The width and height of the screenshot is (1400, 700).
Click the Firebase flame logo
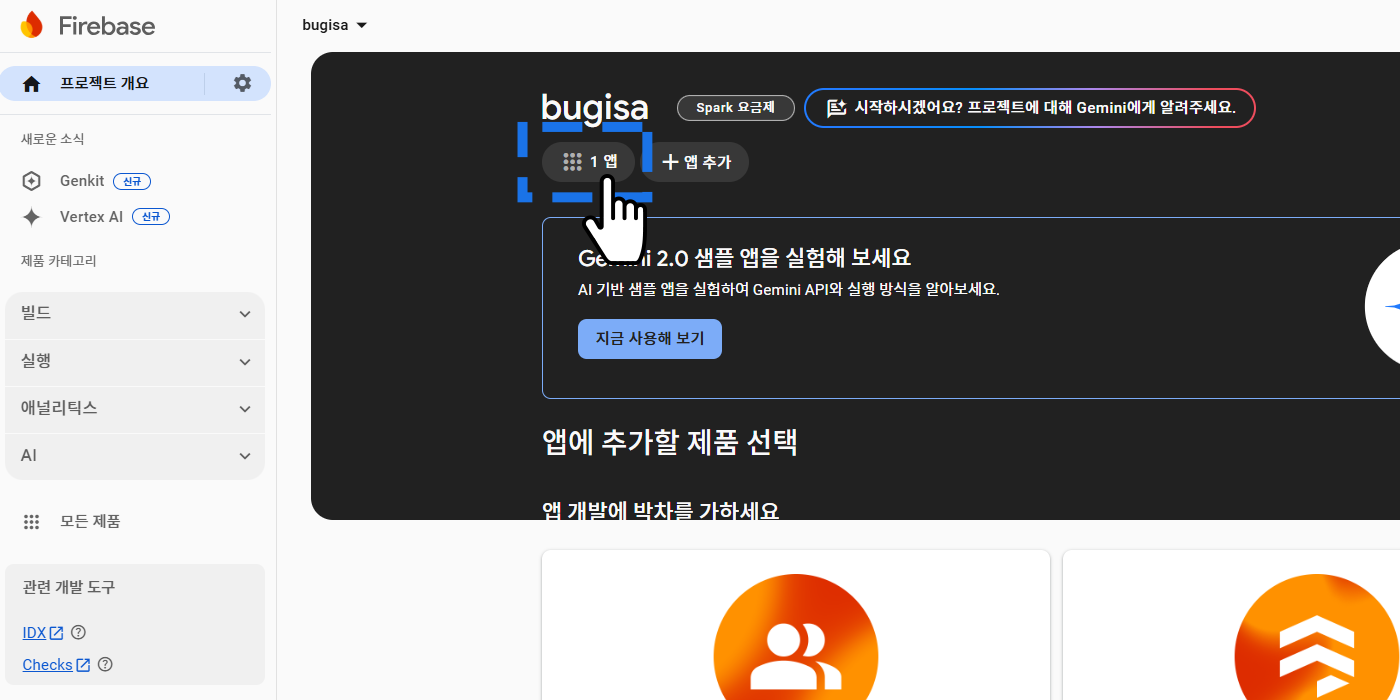[32, 26]
